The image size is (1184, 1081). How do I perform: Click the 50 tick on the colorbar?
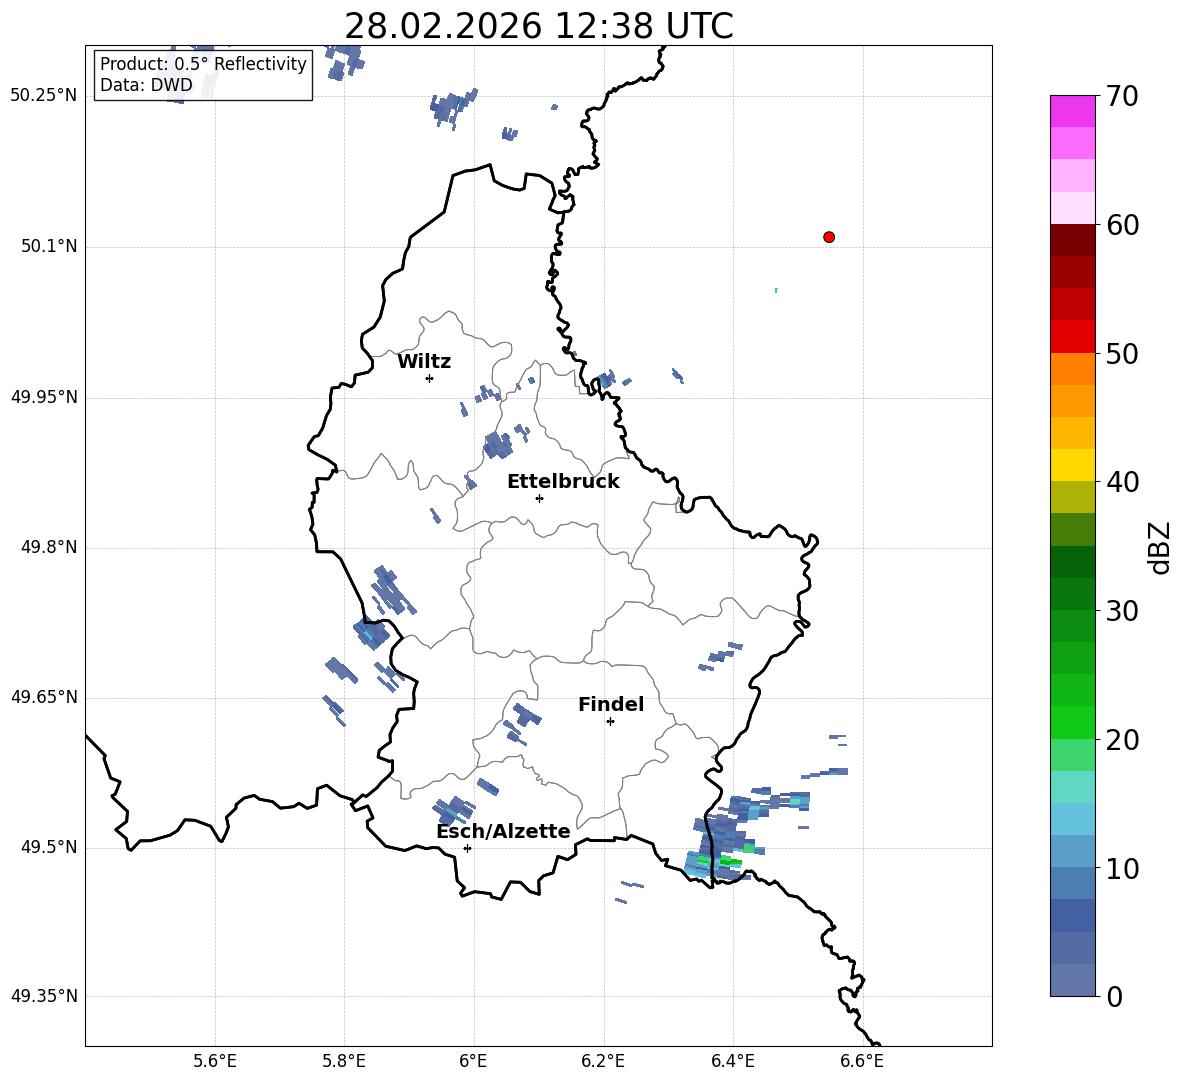(1121, 353)
